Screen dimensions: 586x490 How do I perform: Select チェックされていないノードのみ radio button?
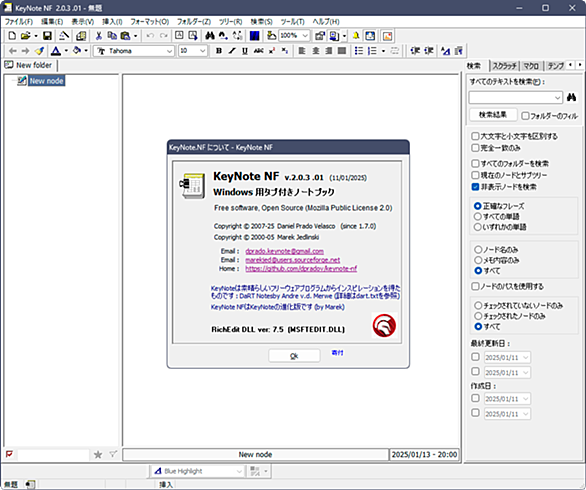478,305
